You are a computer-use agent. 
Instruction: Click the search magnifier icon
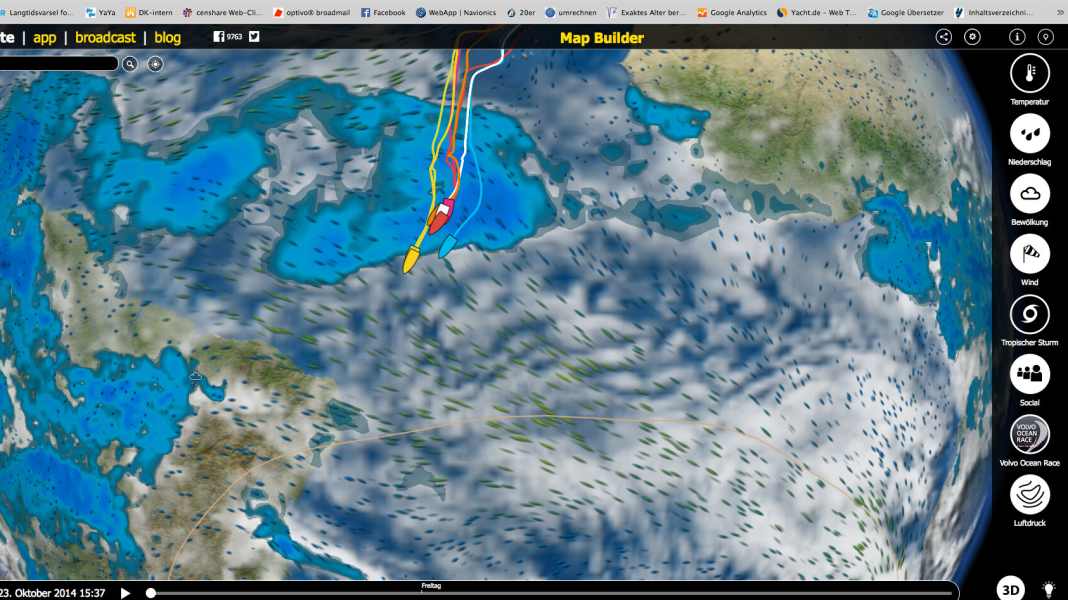pyautogui.click(x=129, y=64)
